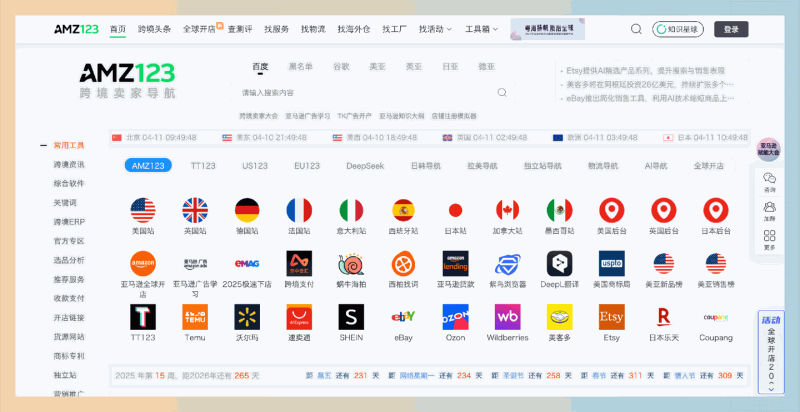This screenshot has width=800, height=412.
Task: Open the 美国站 US flag icon
Action: (143, 210)
